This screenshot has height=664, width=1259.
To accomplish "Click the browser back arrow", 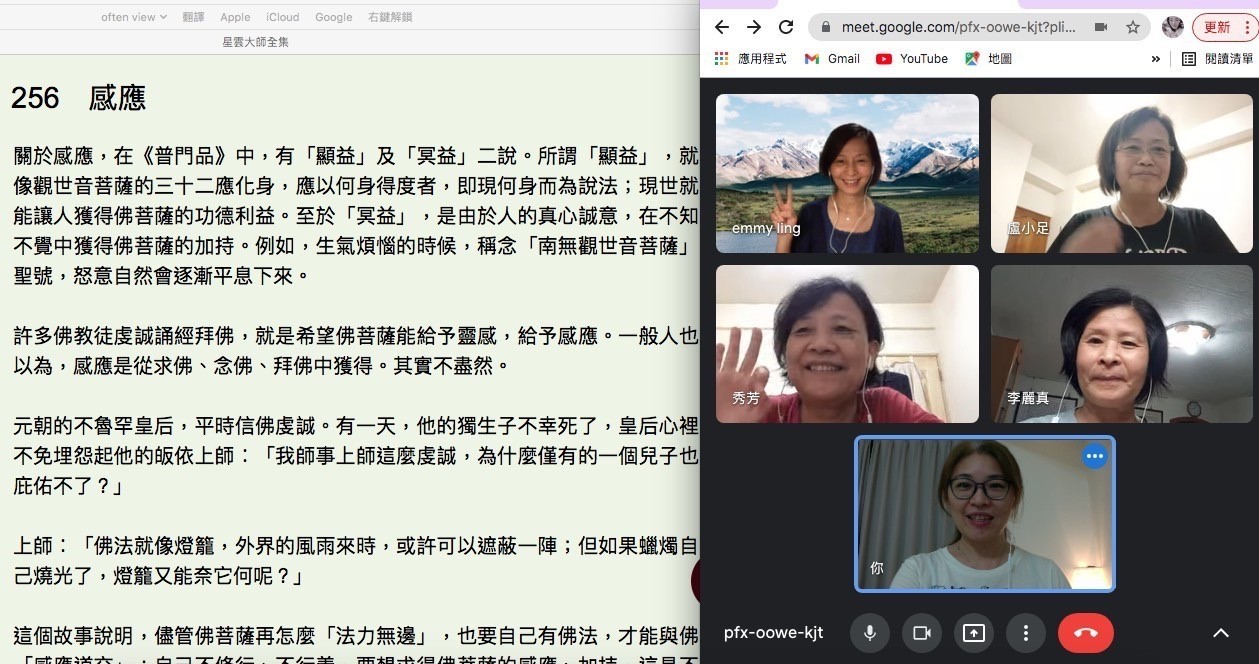I will click(722, 27).
